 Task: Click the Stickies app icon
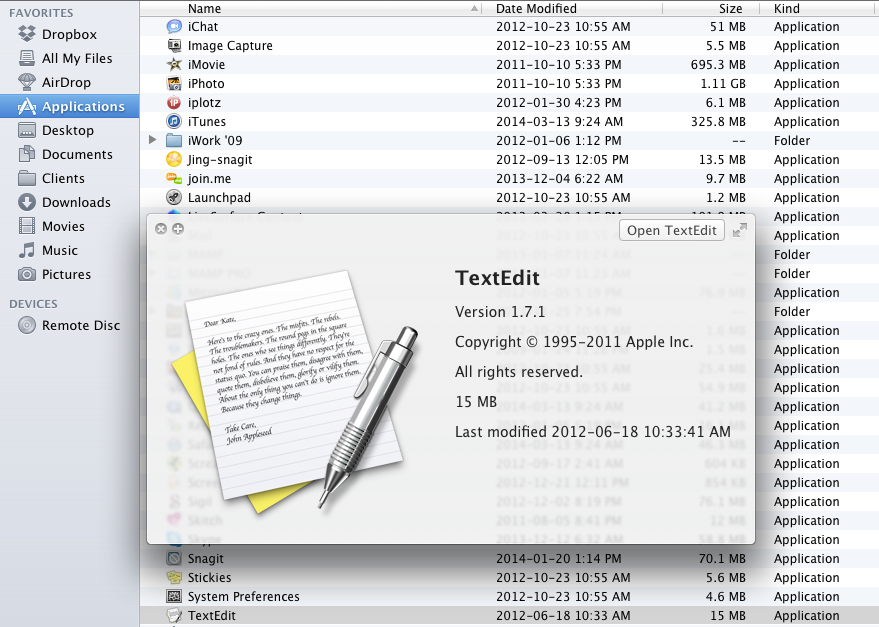(174, 578)
